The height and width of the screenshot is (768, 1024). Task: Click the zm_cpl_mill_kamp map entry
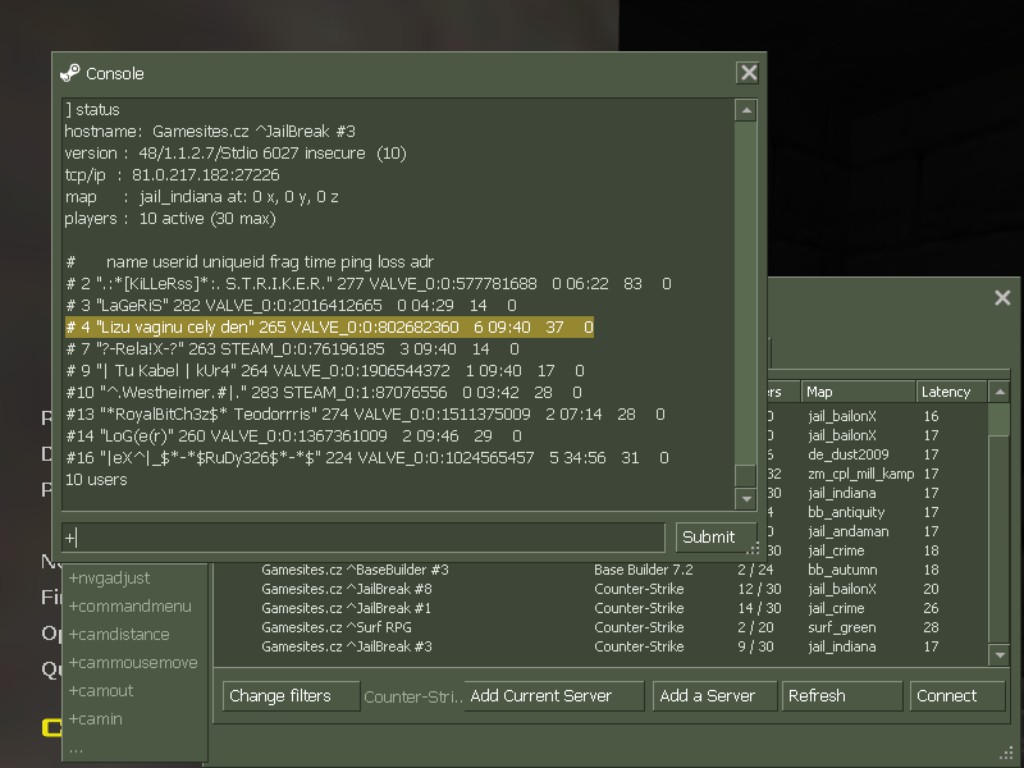click(860, 474)
